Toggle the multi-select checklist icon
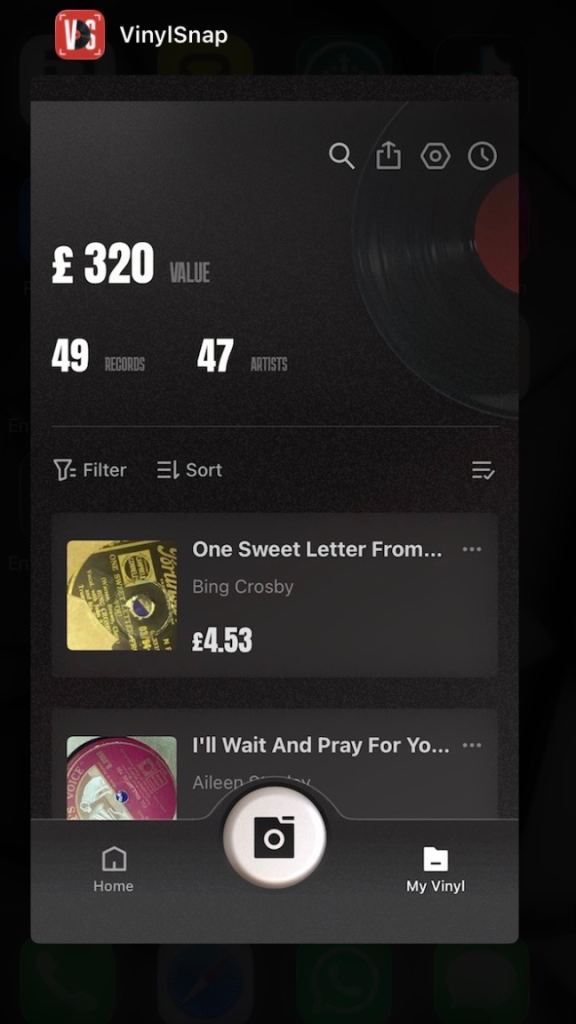576x1024 pixels. pyautogui.click(x=483, y=470)
